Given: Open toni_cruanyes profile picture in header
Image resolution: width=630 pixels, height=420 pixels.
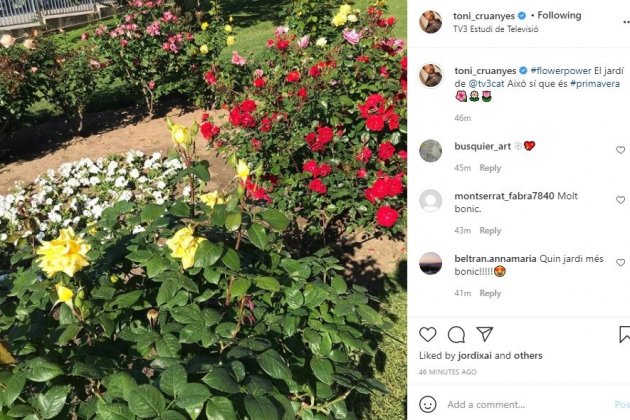Looking at the screenshot, I should [x=431, y=22].
